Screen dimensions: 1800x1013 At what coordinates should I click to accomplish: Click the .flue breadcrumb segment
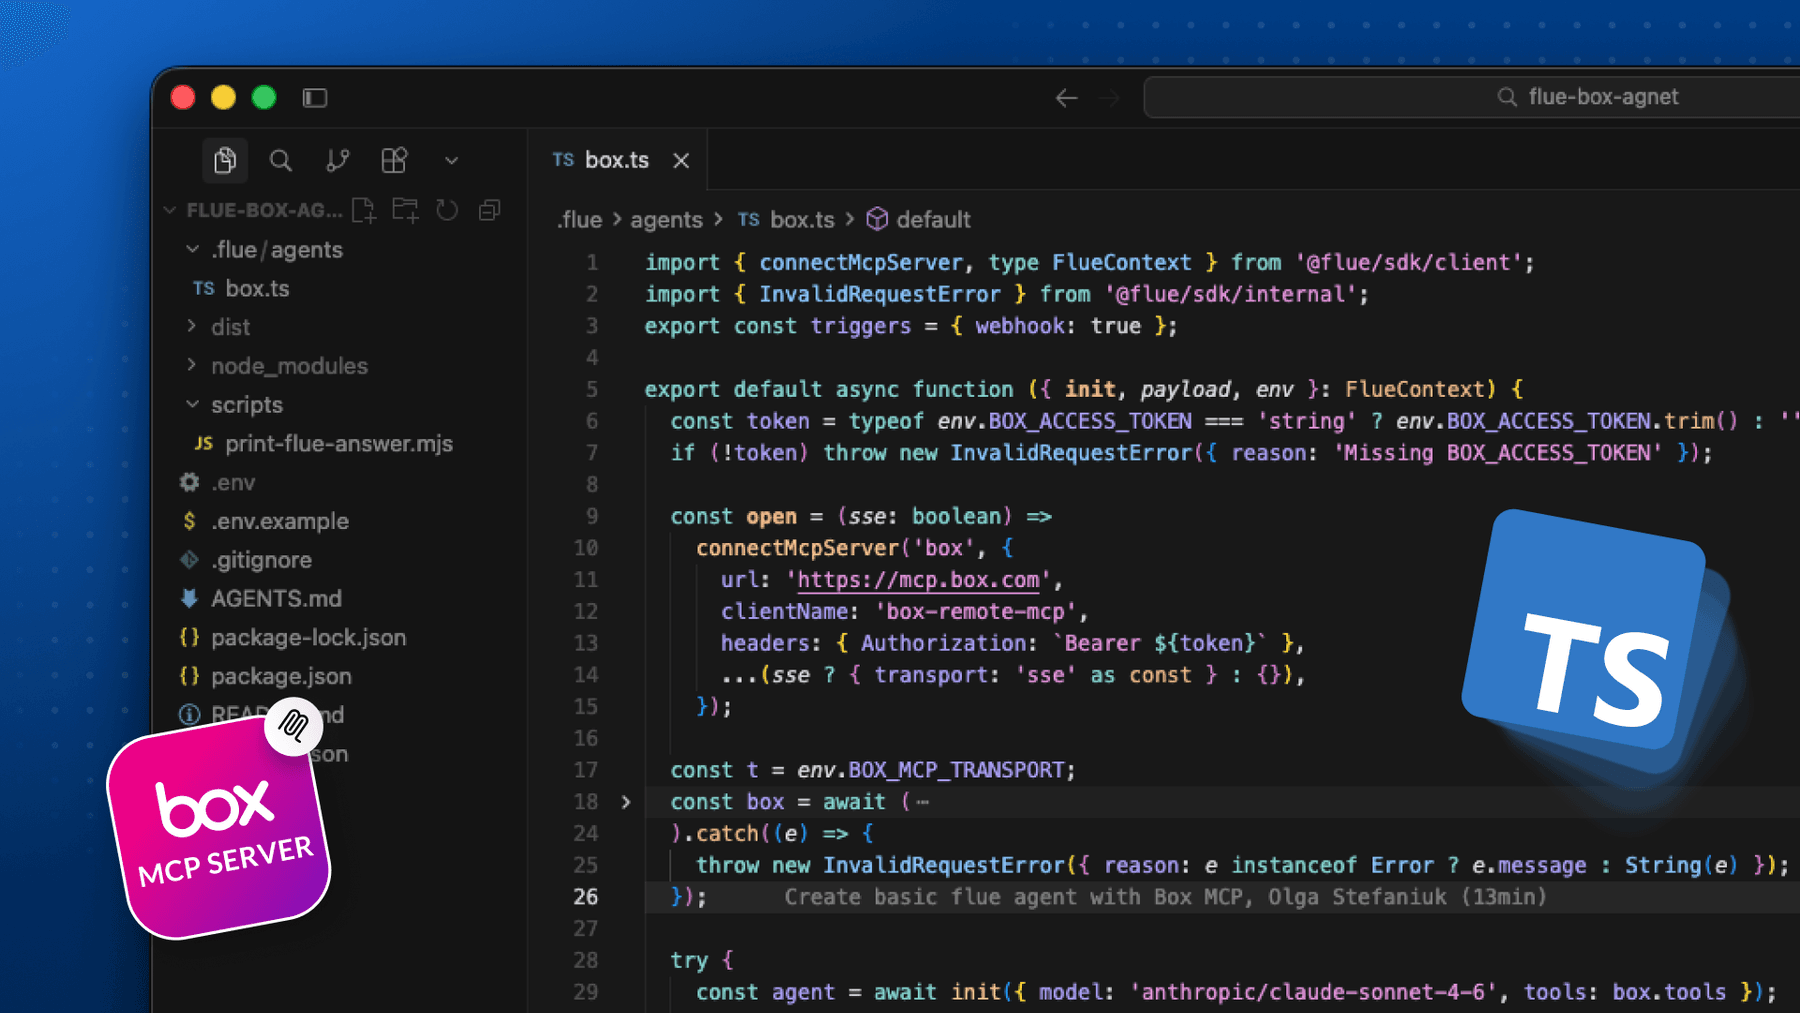tap(580, 219)
